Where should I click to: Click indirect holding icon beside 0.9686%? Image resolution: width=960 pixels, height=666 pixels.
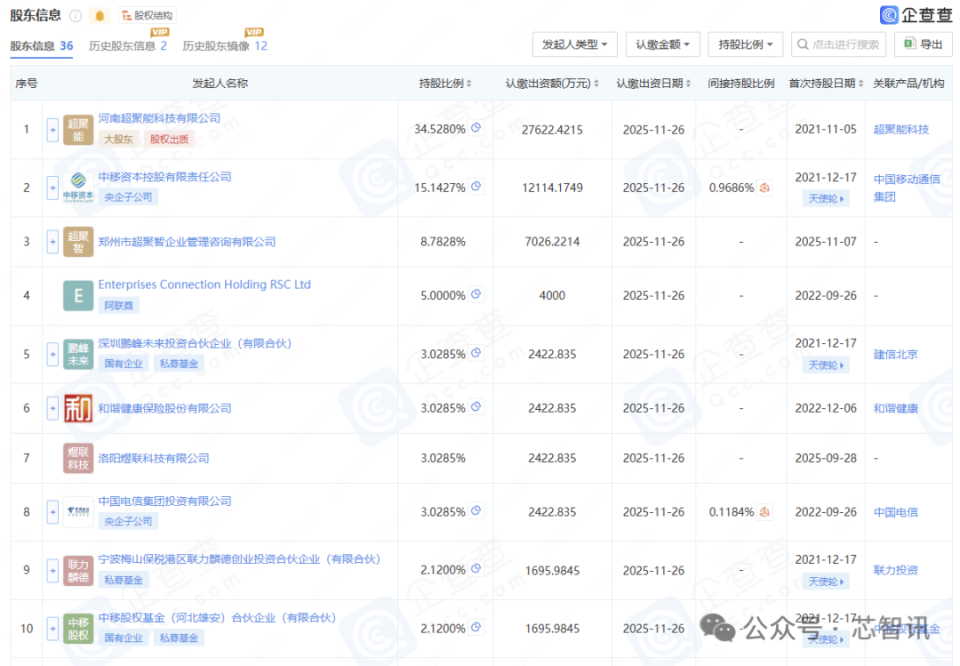(x=764, y=188)
